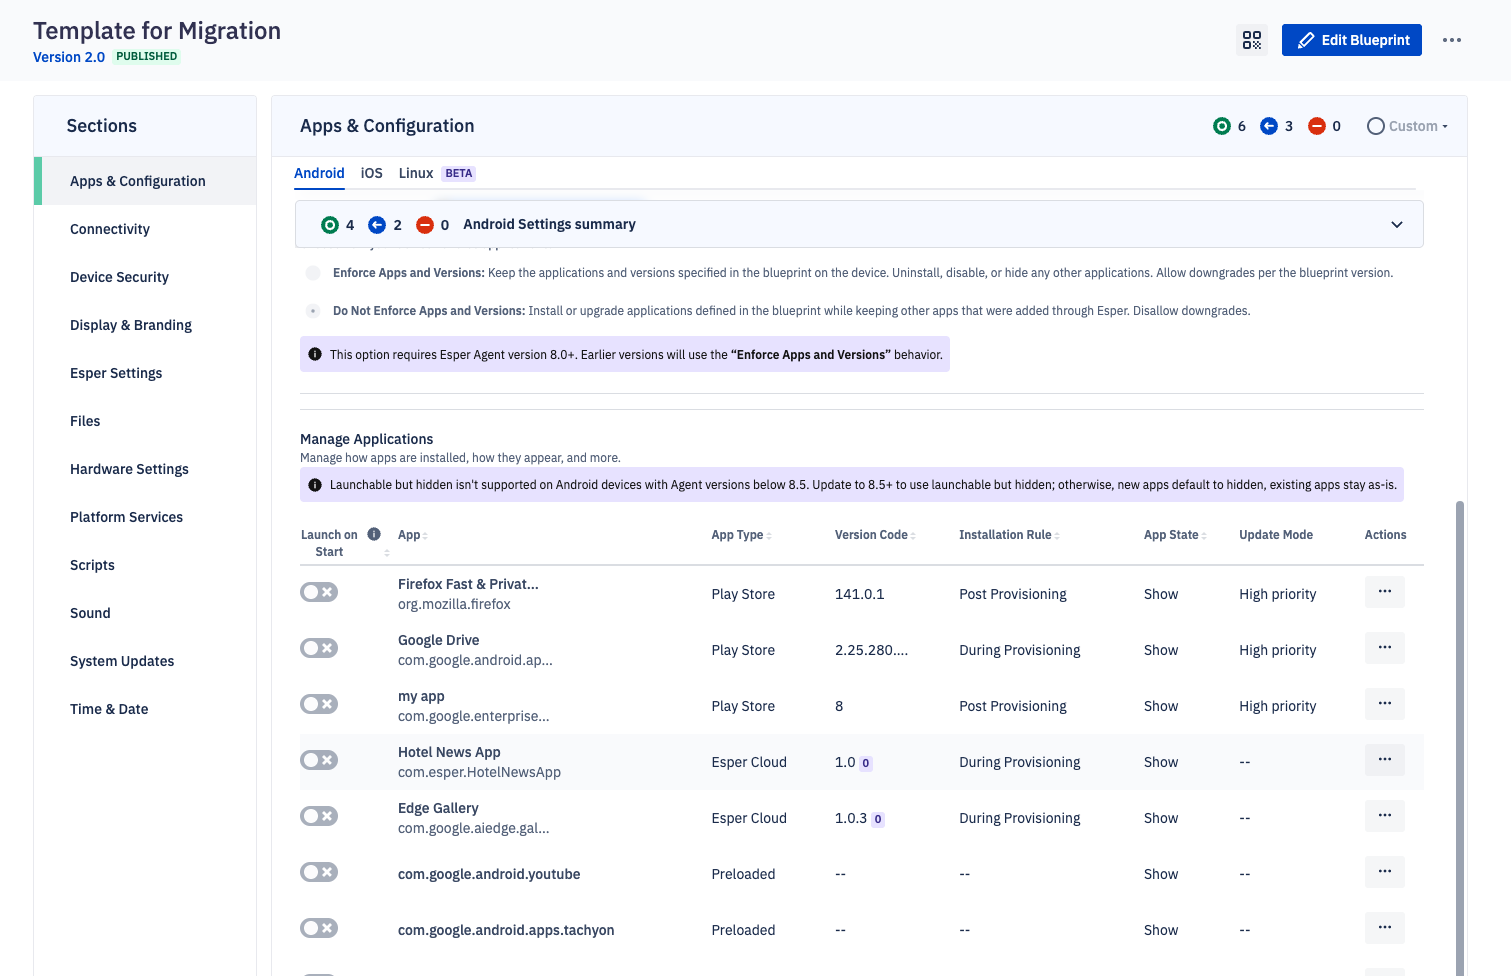The height and width of the screenshot is (976, 1511).
Task: Switch to the iOS tab
Action: point(371,173)
